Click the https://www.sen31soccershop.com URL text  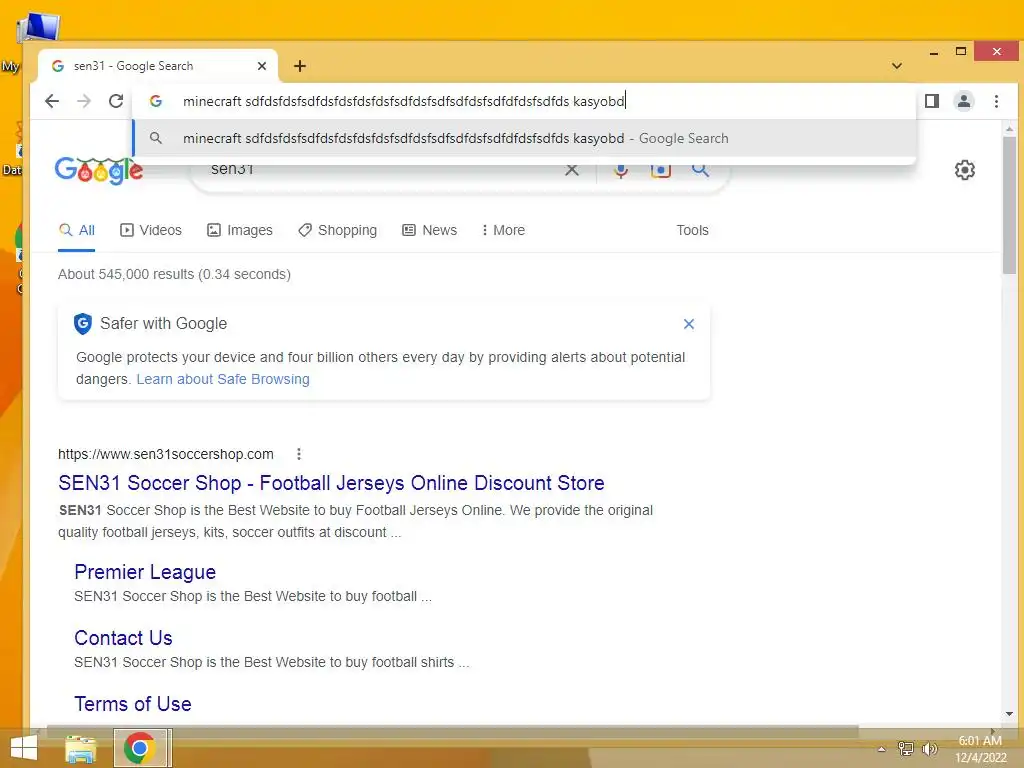pyautogui.click(x=166, y=454)
